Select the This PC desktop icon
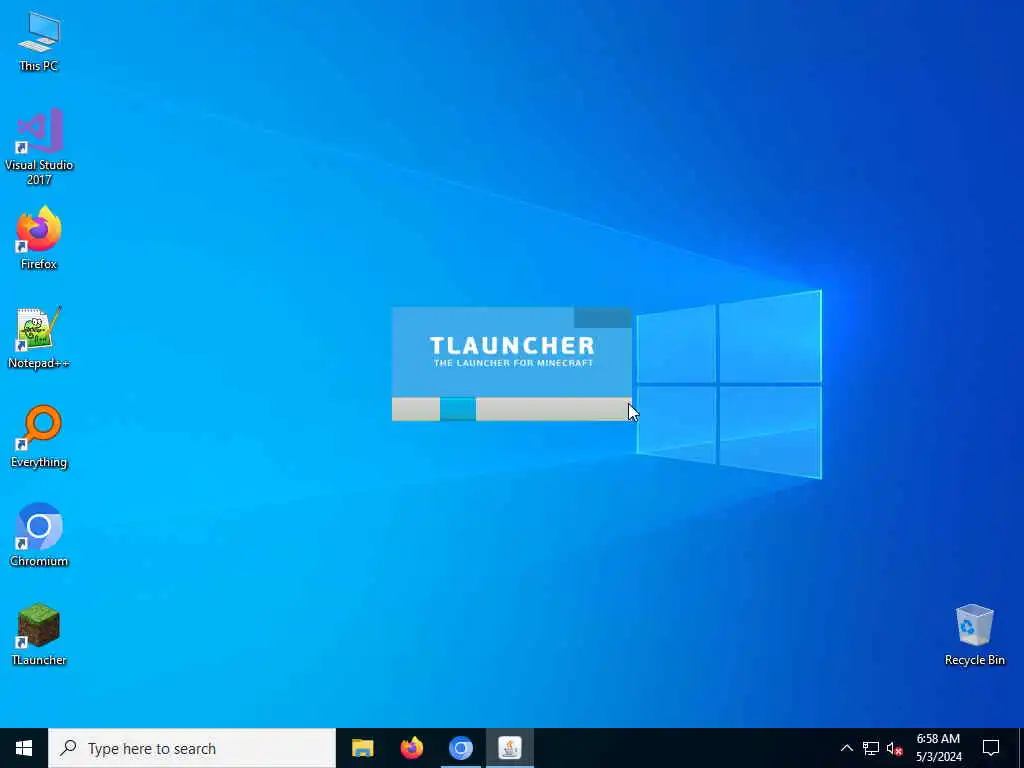Viewport: 1024px width, 768px height. coord(39,41)
